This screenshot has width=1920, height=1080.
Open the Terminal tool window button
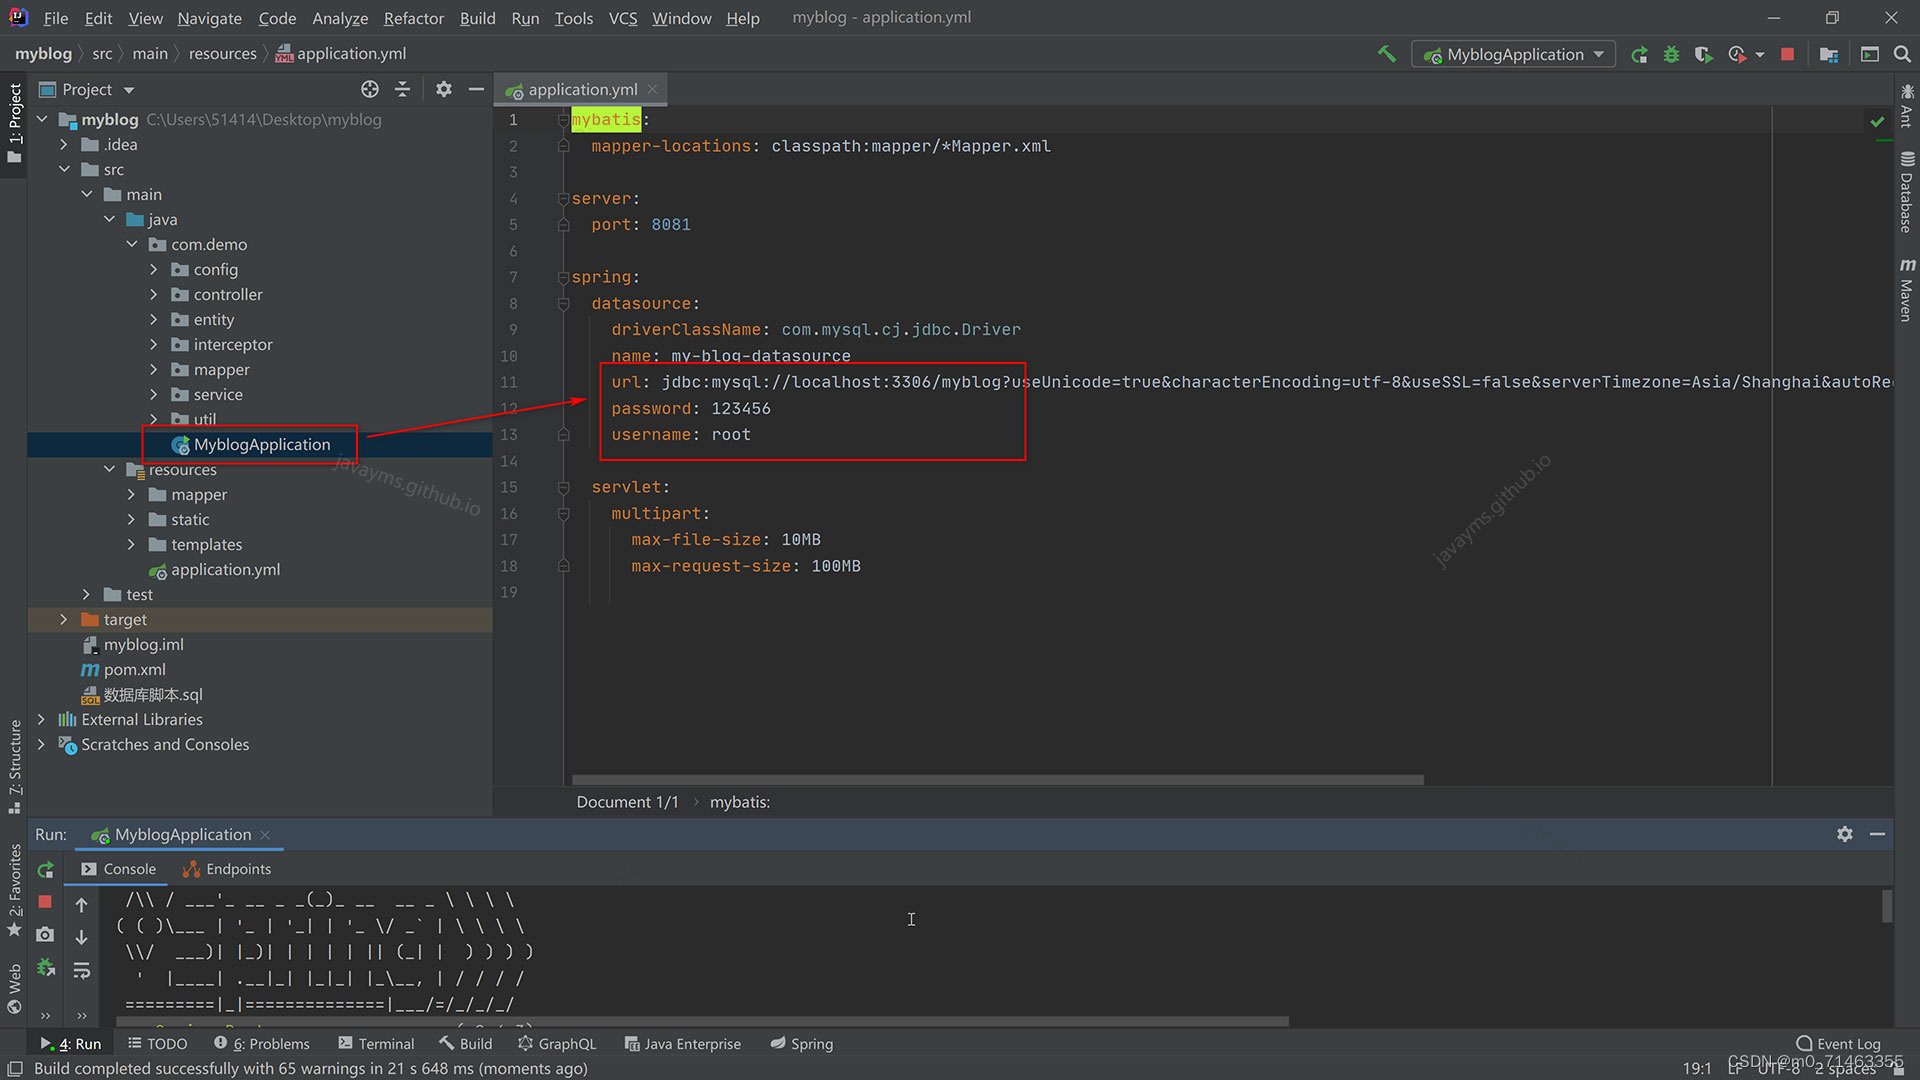[x=376, y=1043]
